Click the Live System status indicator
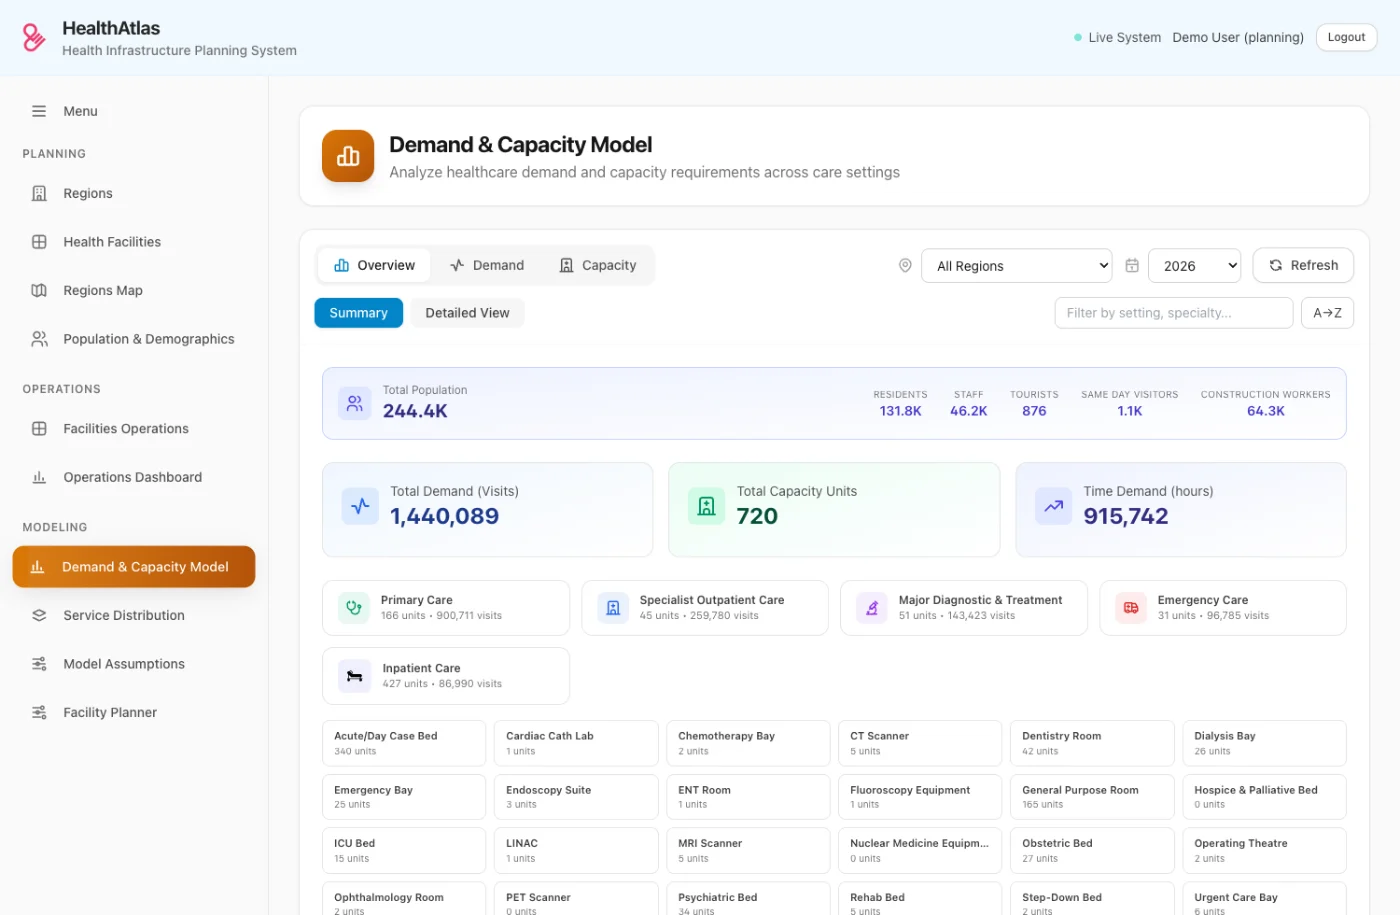Screen dimensions: 1400x915 click(1117, 37)
